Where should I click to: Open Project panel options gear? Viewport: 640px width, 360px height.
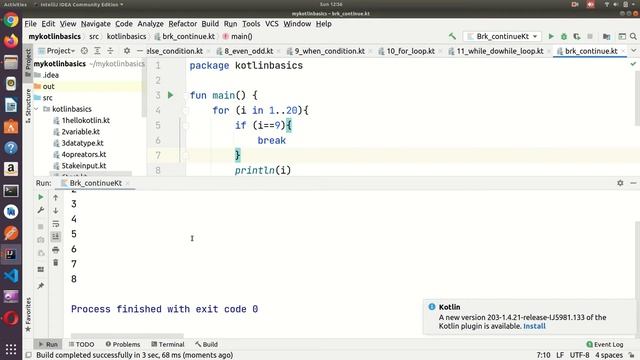click(x=127, y=51)
